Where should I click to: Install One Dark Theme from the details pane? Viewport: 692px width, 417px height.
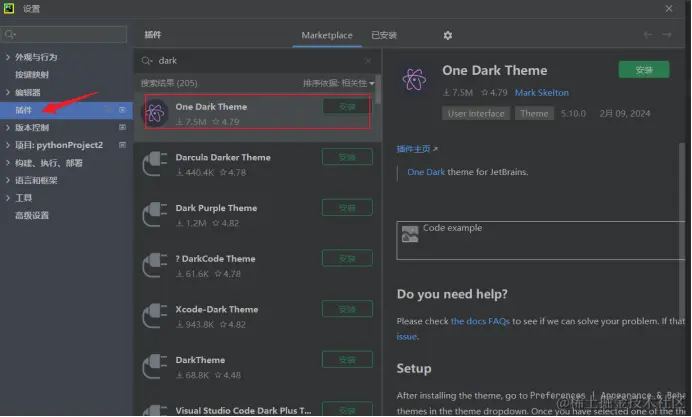point(644,70)
